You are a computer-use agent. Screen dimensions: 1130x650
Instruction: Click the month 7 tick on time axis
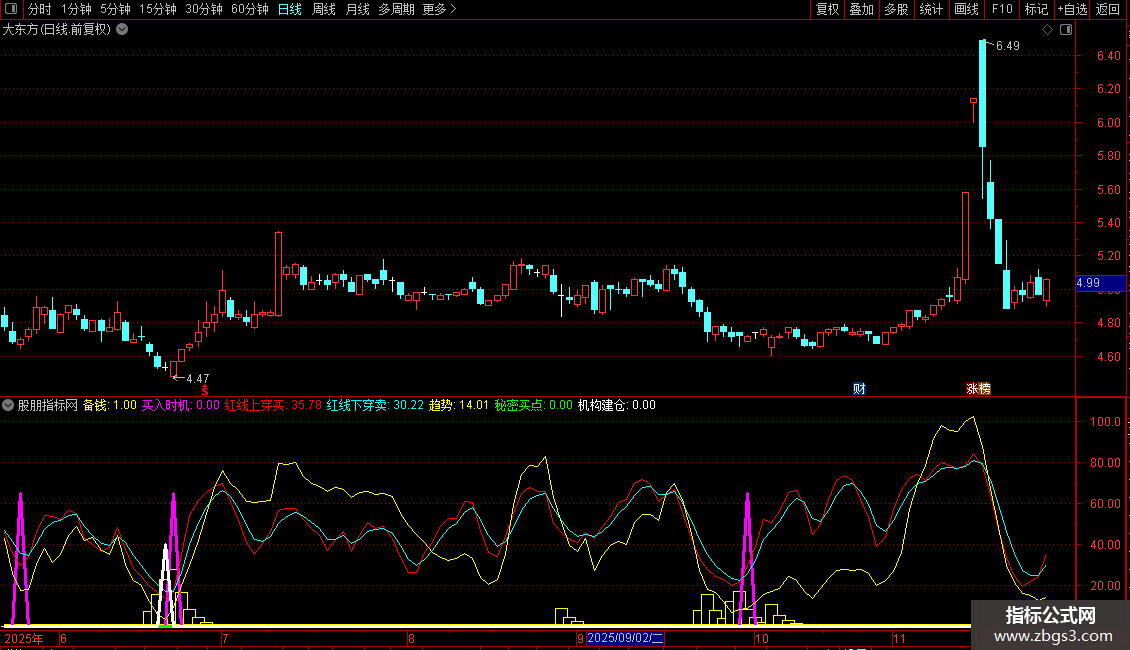coord(226,638)
